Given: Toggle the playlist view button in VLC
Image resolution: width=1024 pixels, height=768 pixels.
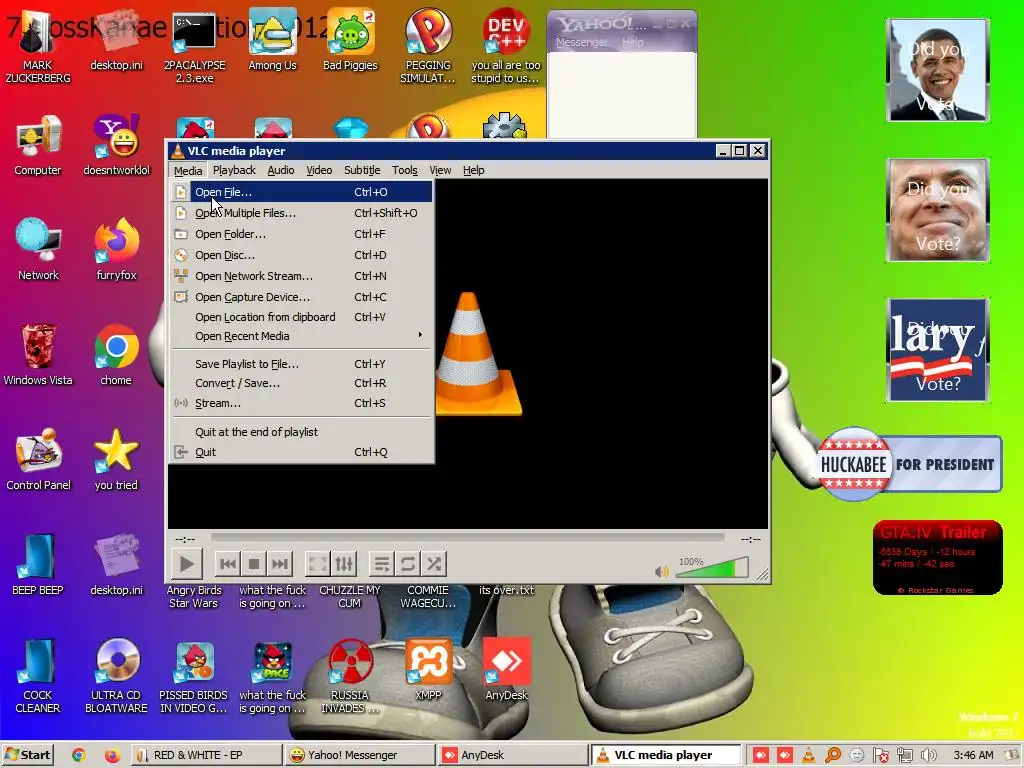Looking at the screenshot, I should point(382,564).
